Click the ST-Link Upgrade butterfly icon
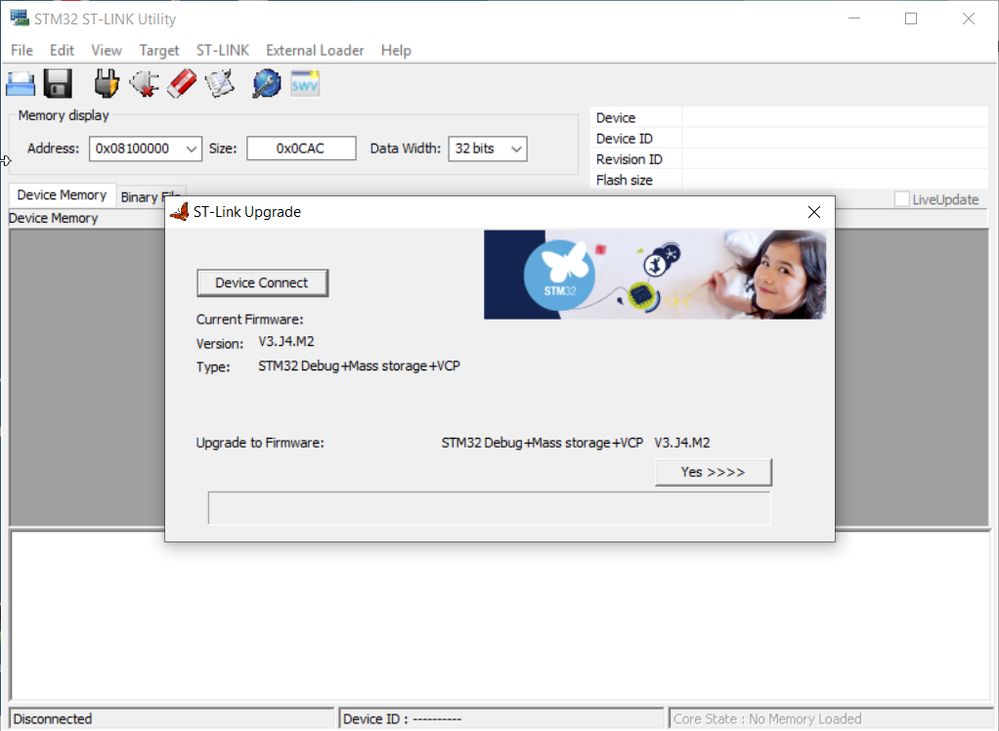The height and width of the screenshot is (731, 999). (x=180, y=212)
